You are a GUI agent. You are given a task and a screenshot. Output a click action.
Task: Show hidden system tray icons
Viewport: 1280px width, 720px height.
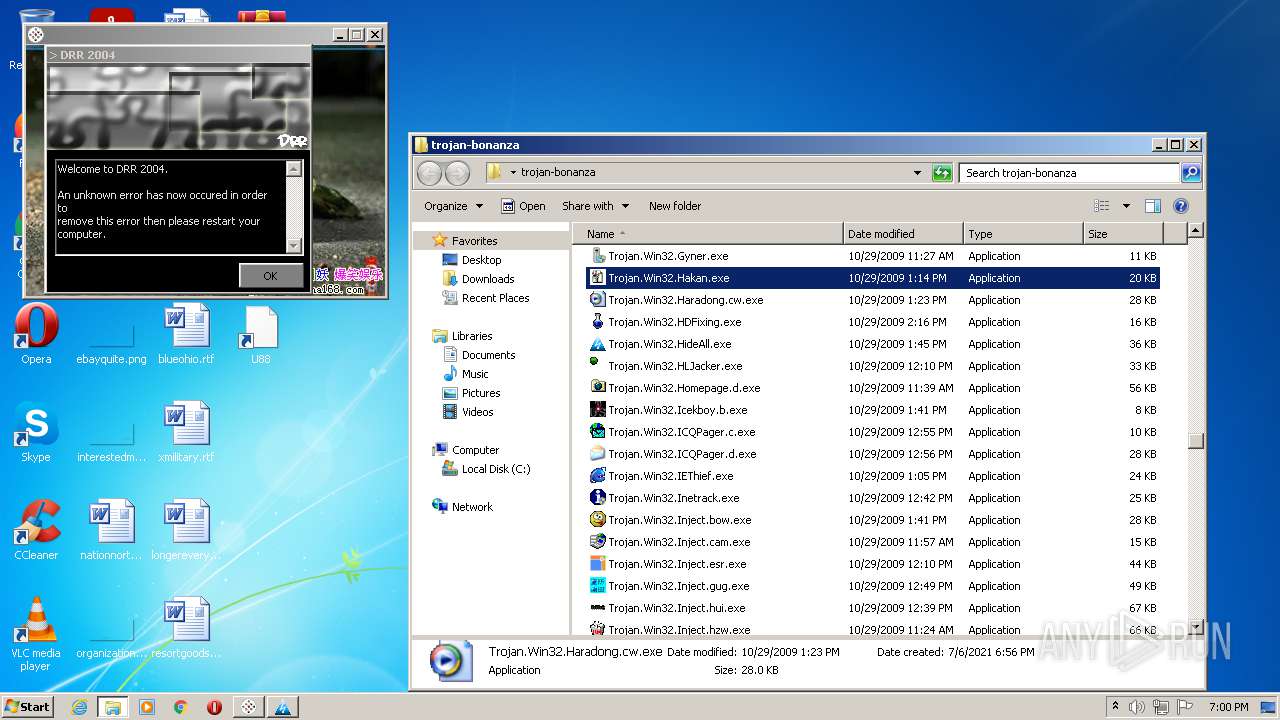click(x=1115, y=707)
